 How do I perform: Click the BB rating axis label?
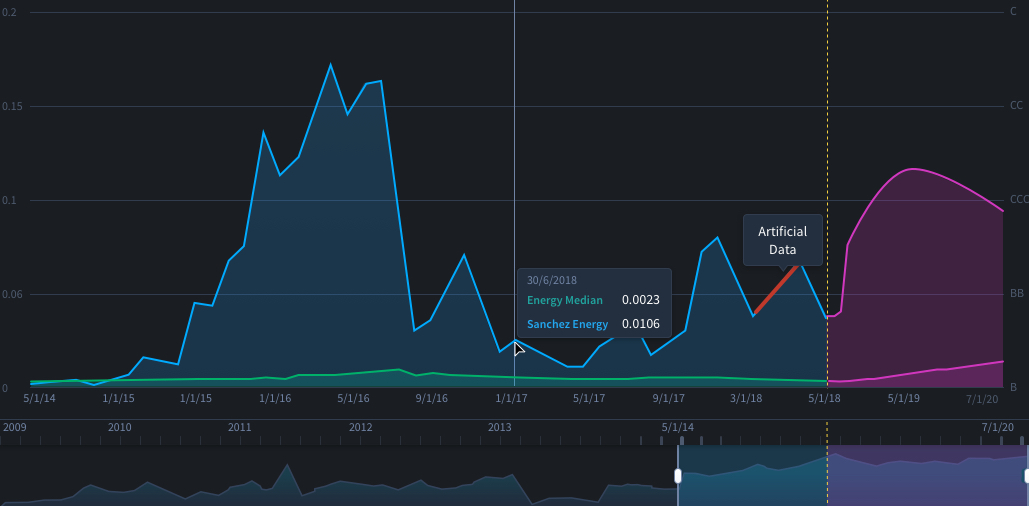point(1016,294)
